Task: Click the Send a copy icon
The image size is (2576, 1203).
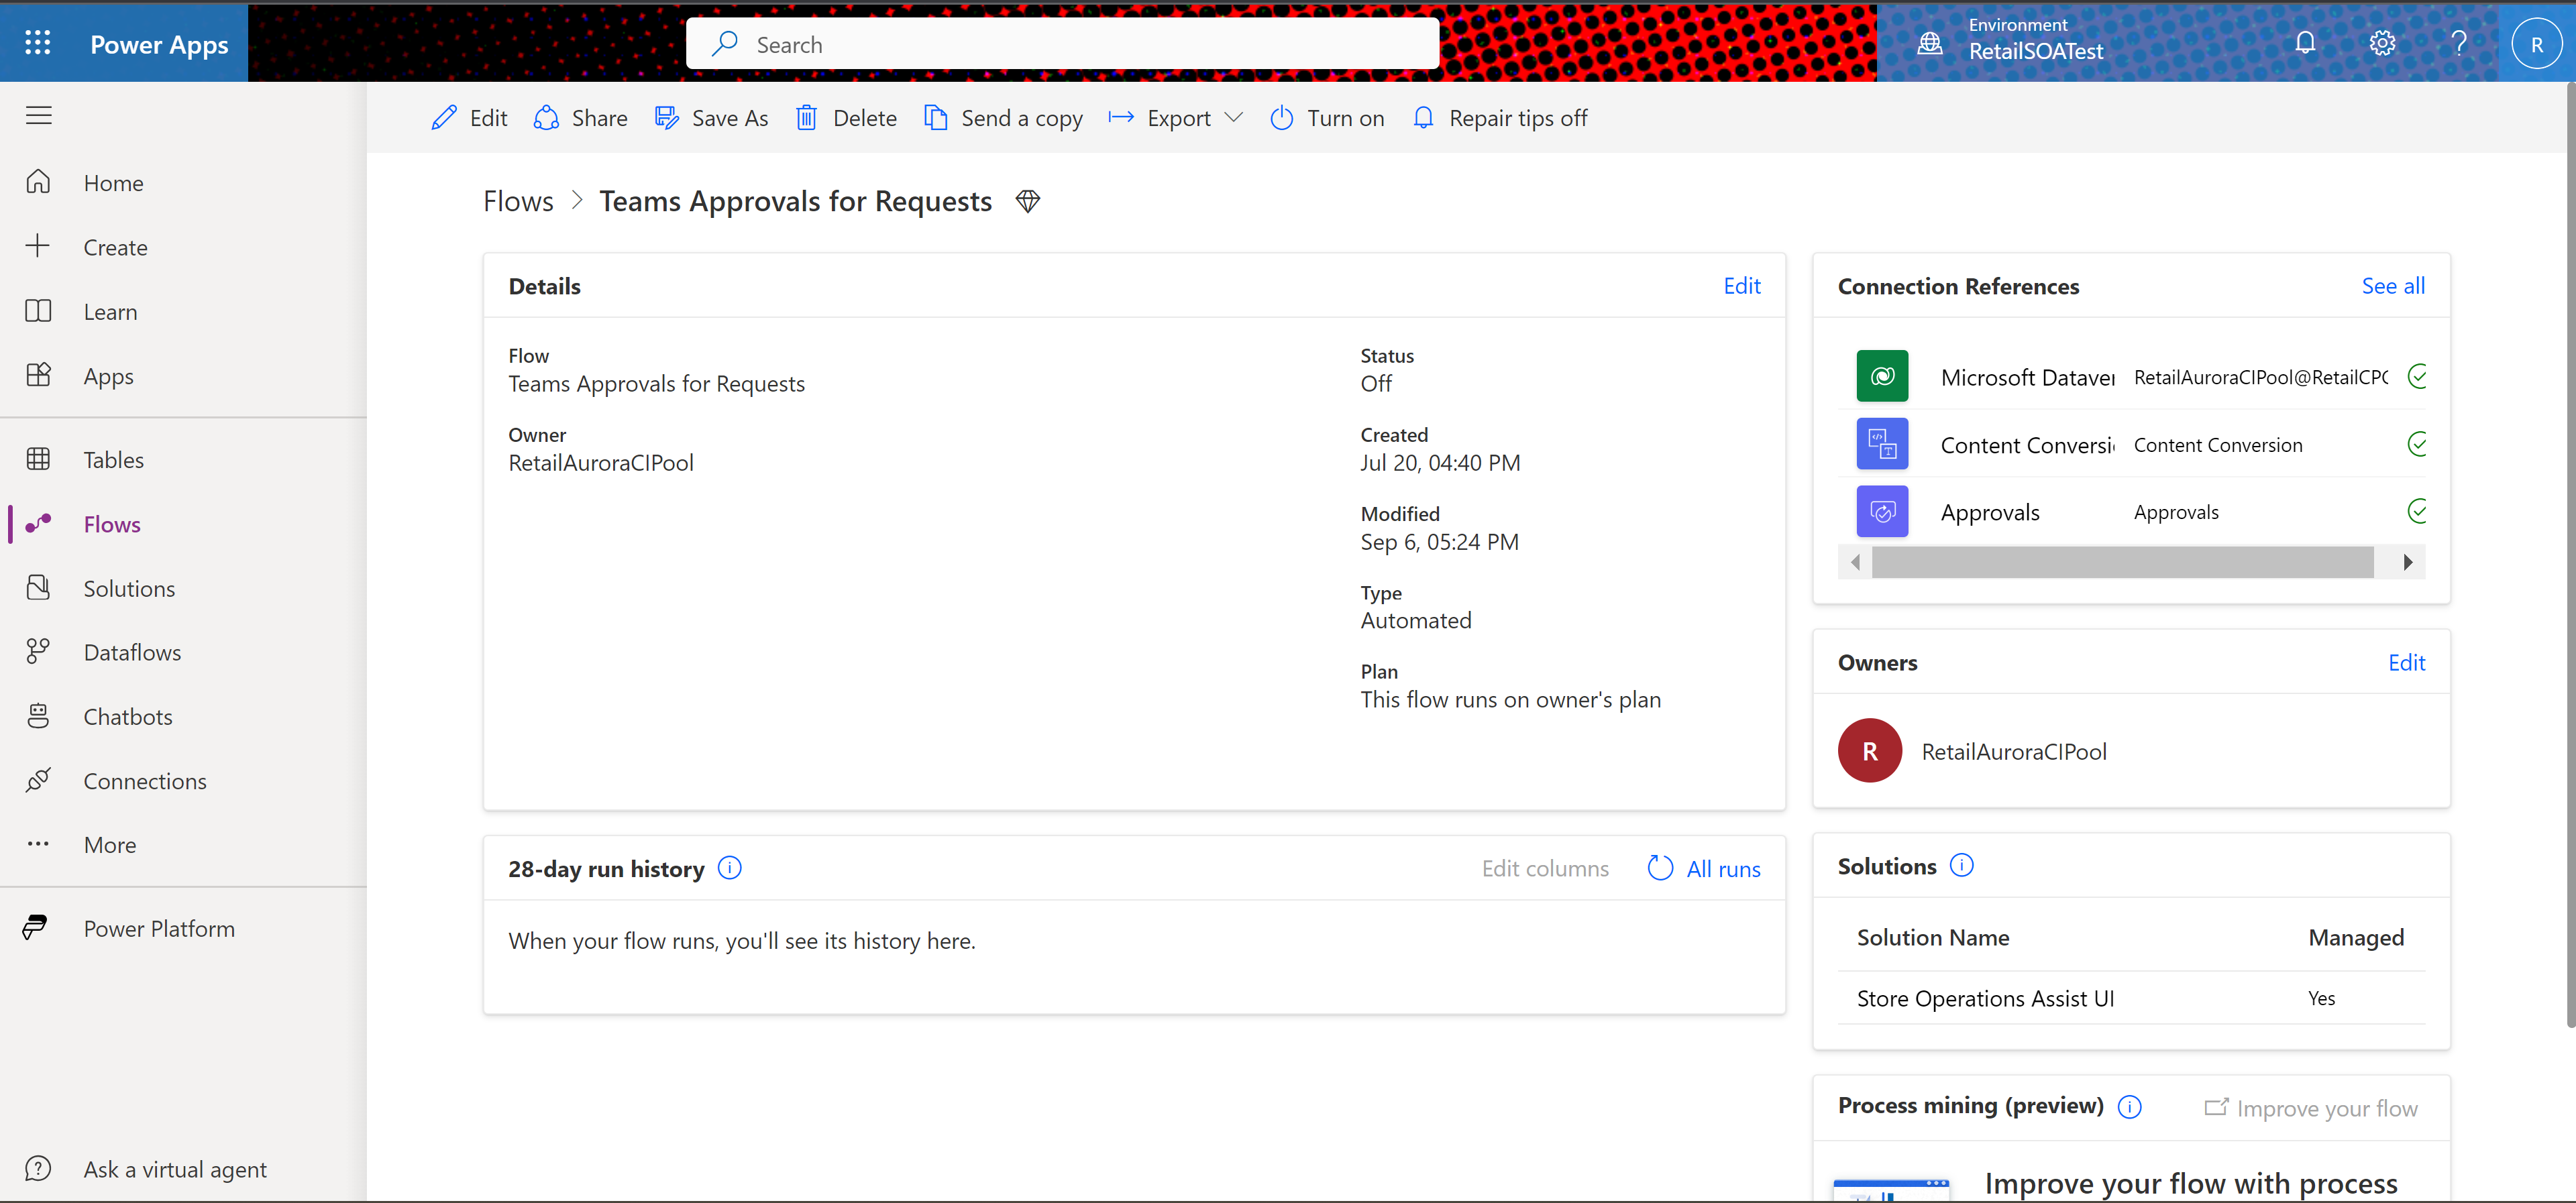Action: (x=934, y=117)
